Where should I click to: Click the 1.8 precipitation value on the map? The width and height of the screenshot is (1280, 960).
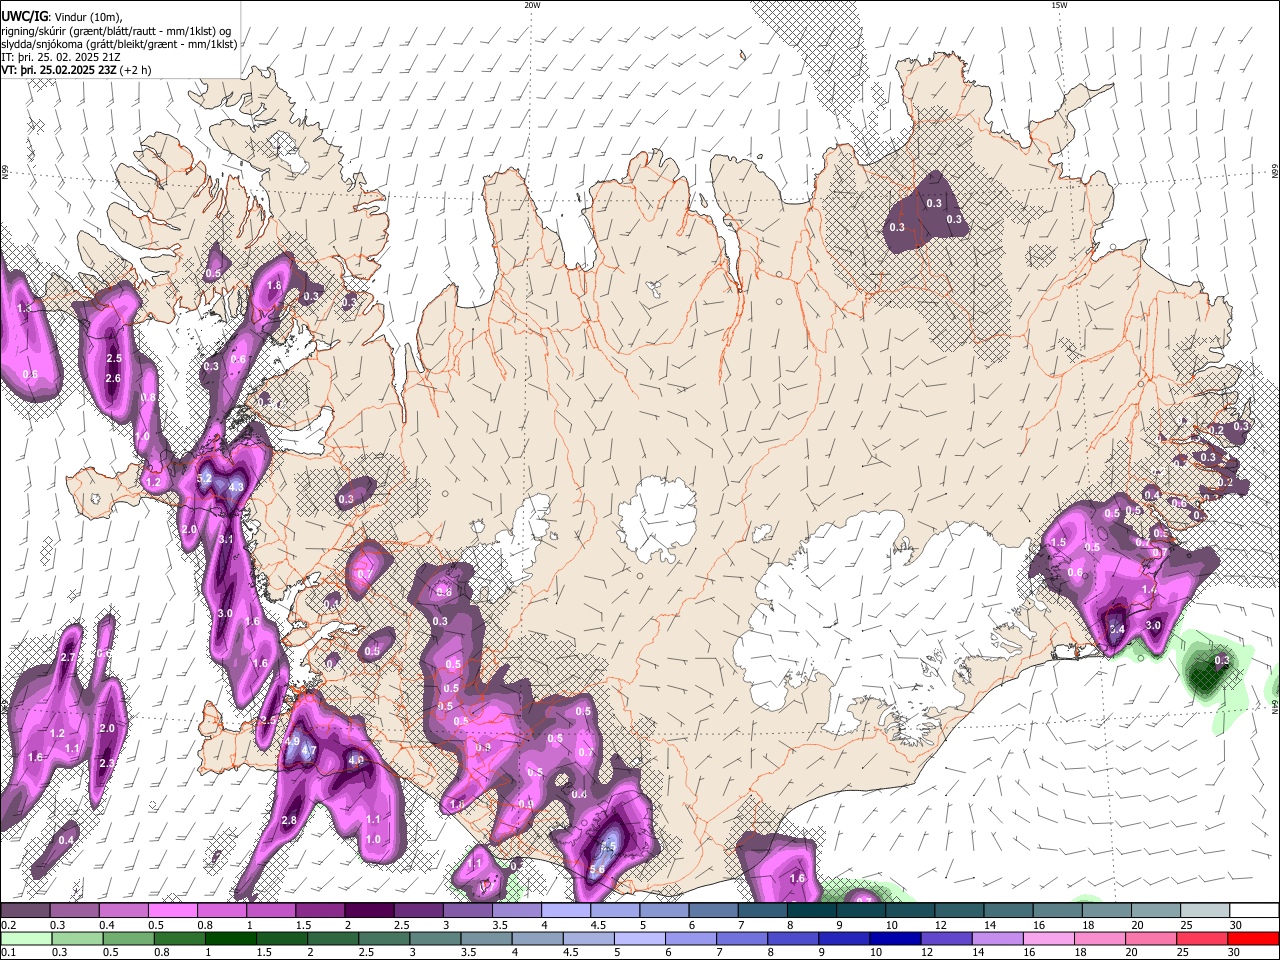pyautogui.click(x=275, y=286)
